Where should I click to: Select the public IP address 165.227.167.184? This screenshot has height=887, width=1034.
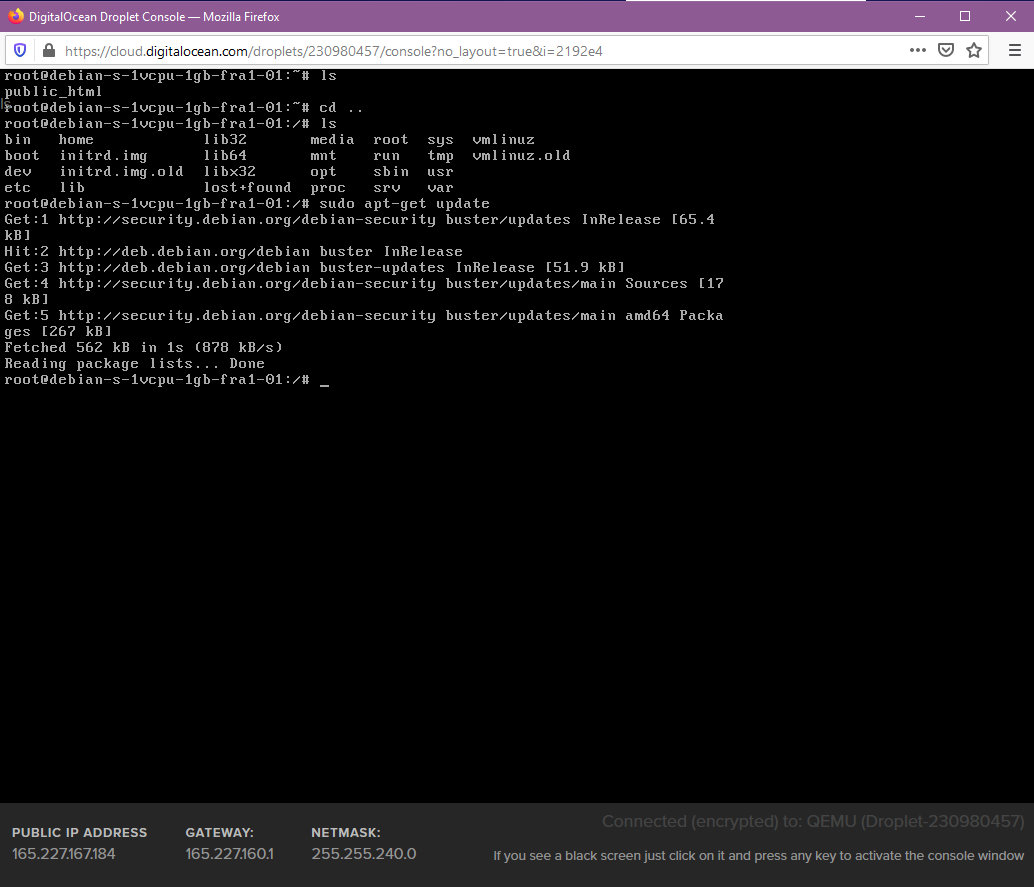64,854
